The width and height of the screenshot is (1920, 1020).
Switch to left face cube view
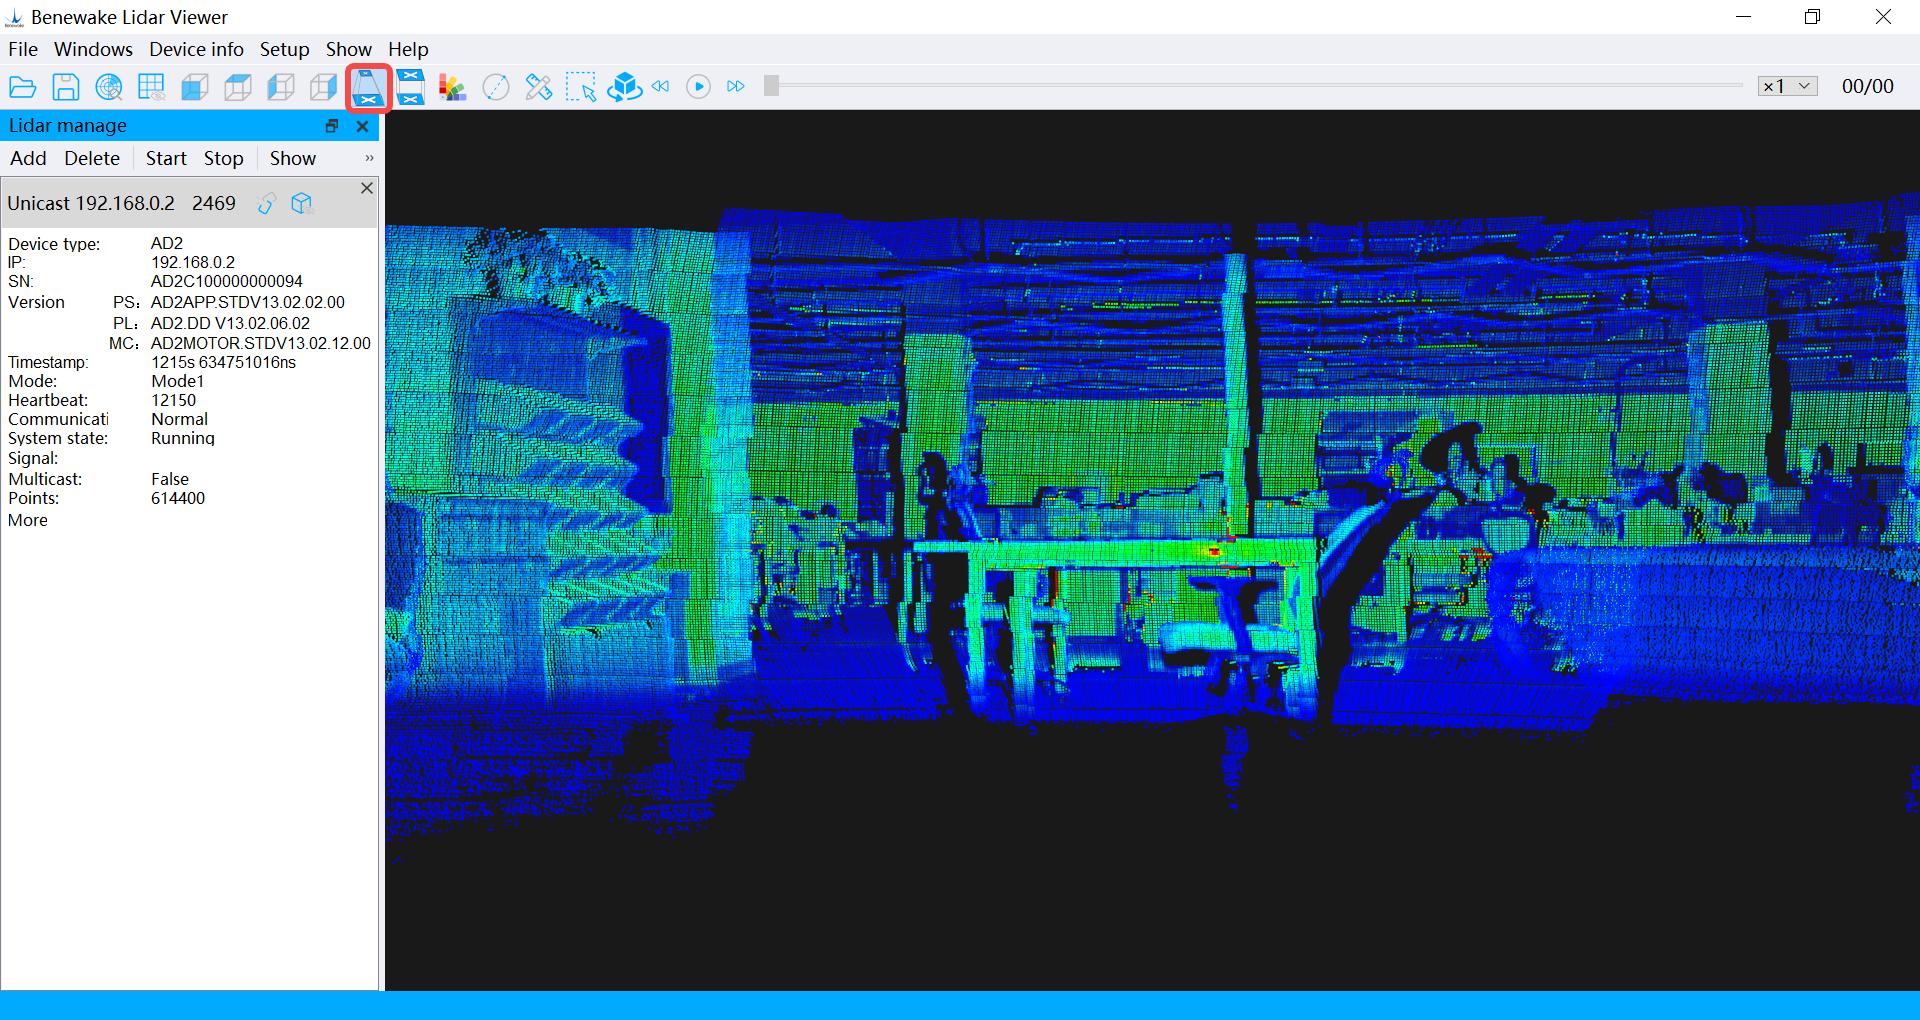click(281, 87)
